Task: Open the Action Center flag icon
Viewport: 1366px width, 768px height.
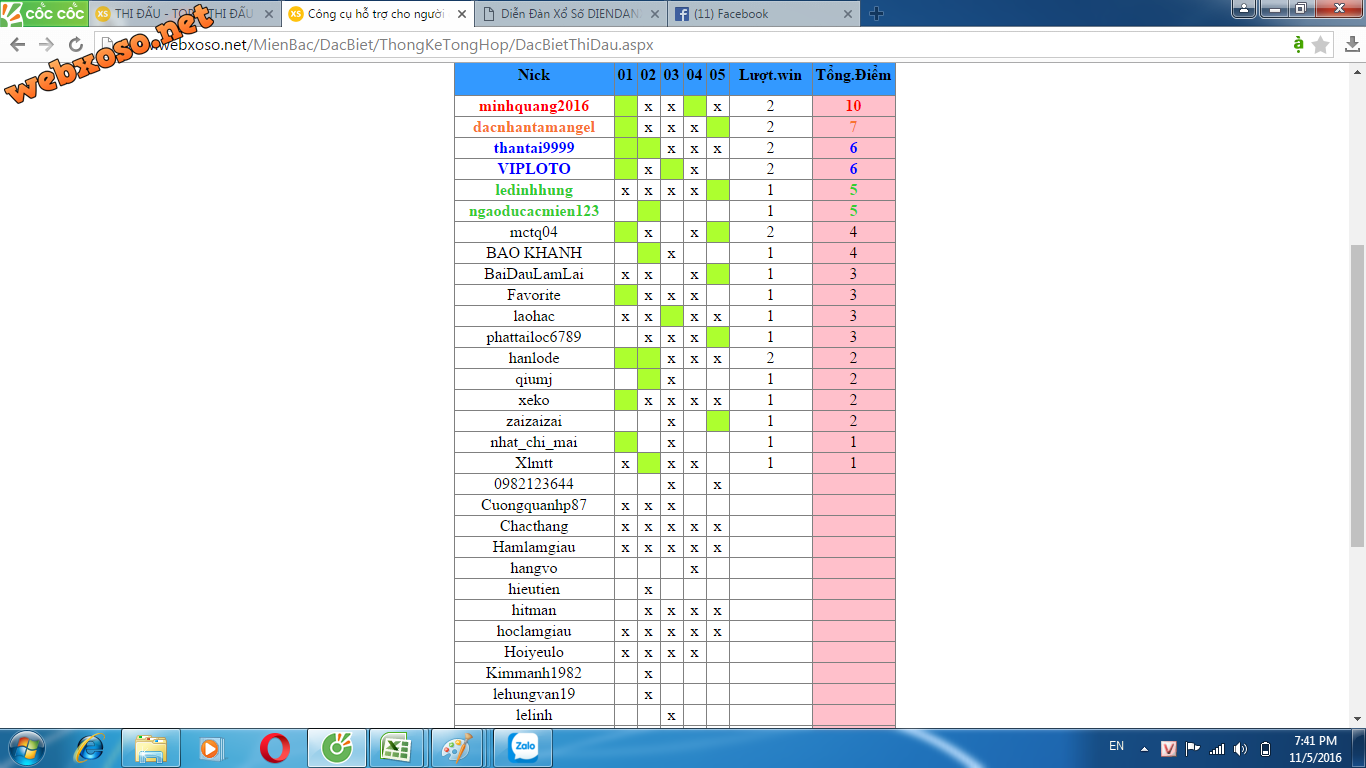Action: point(1192,748)
